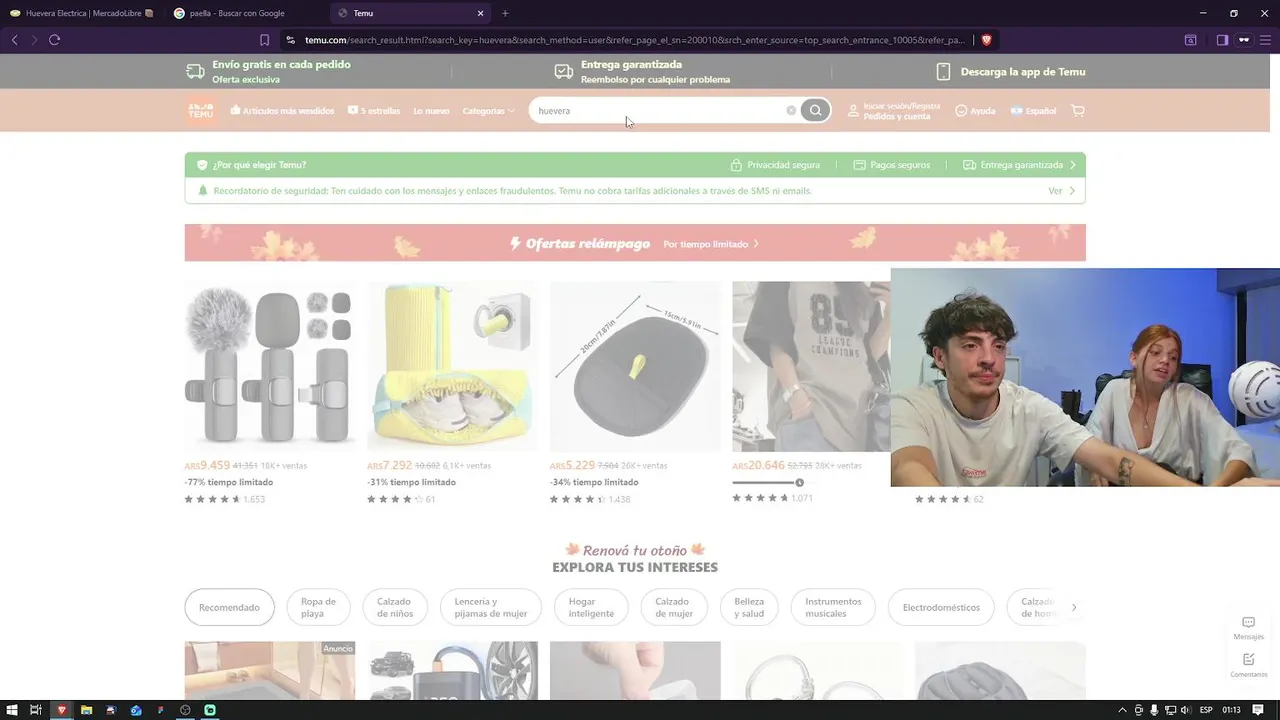The width and height of the screenshot is (1280, 720).
Task: Select Instrumentos musicales chip
Action: [x=833, y=607]
